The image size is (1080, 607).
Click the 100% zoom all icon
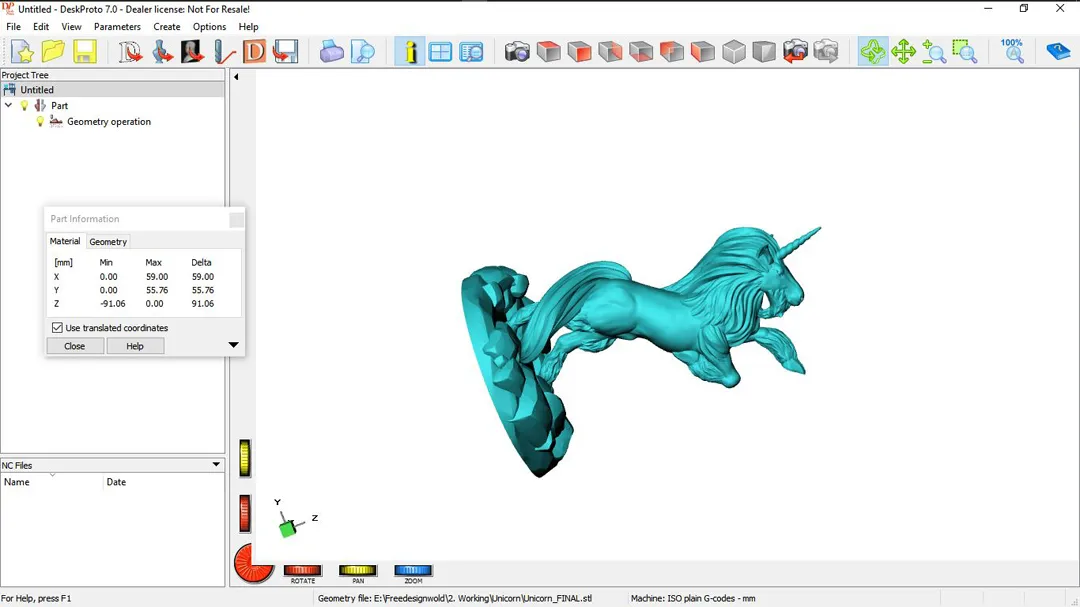pyautogui.click(x=1012, y=52)
